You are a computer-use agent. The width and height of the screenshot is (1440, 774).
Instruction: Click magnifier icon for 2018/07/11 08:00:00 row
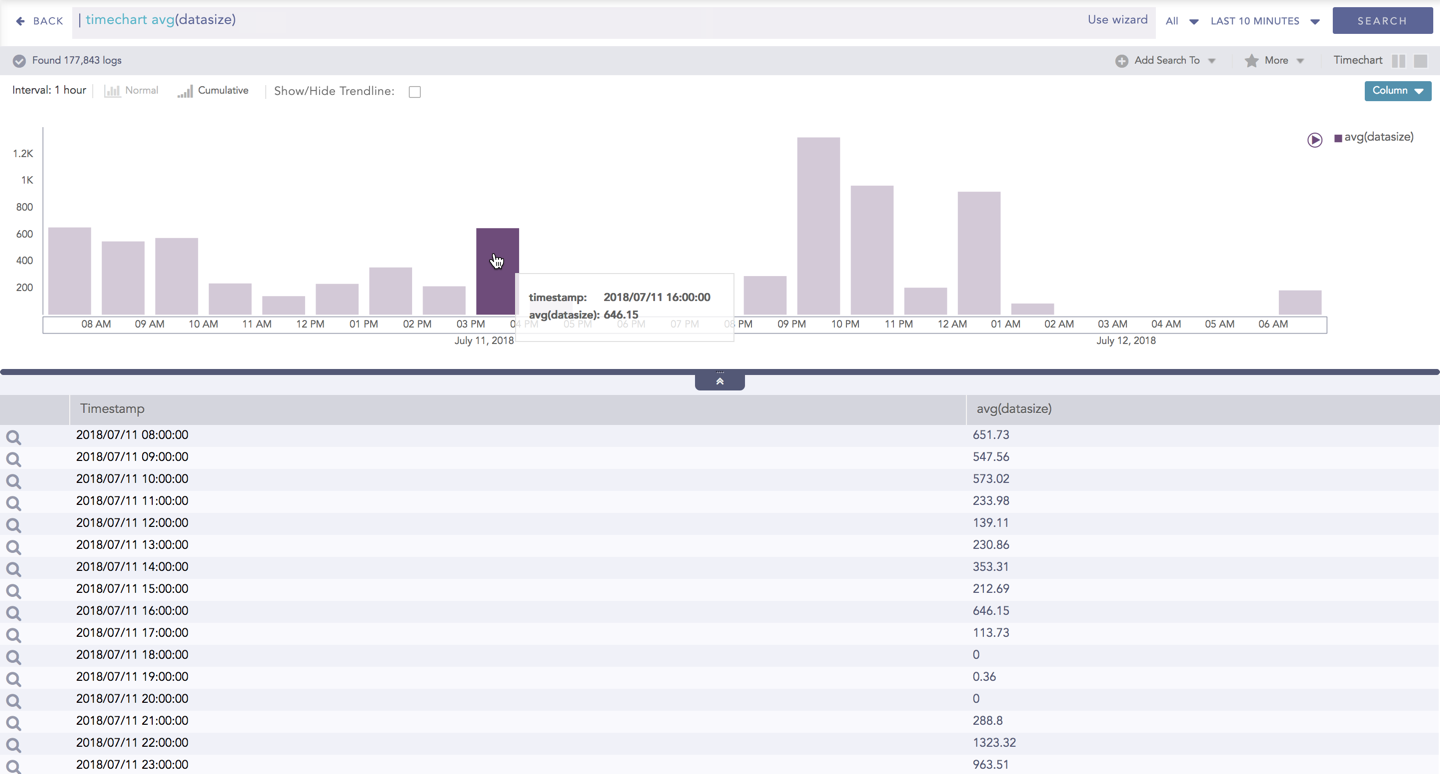[14, 438]
